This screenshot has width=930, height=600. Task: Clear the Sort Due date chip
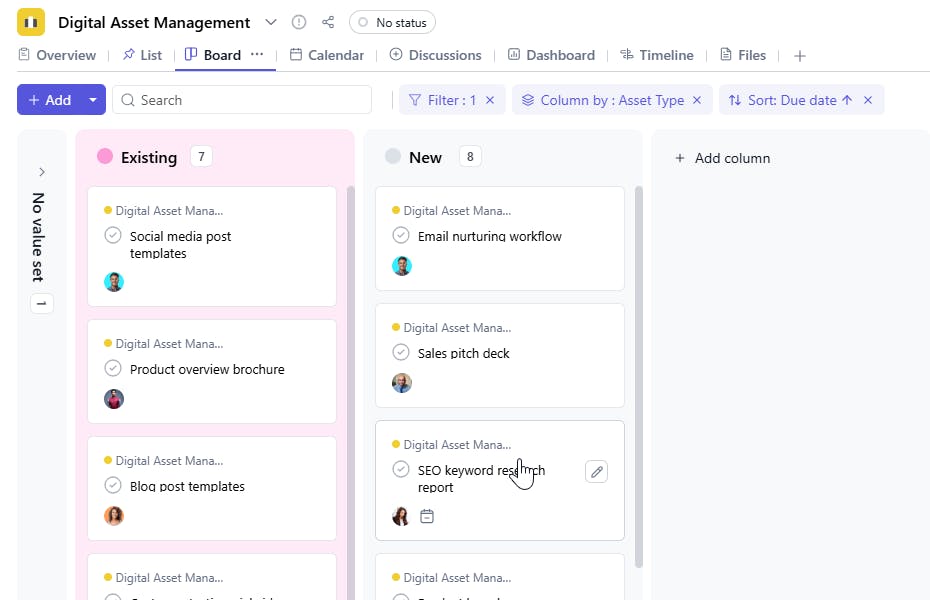[x=868, y=100]
